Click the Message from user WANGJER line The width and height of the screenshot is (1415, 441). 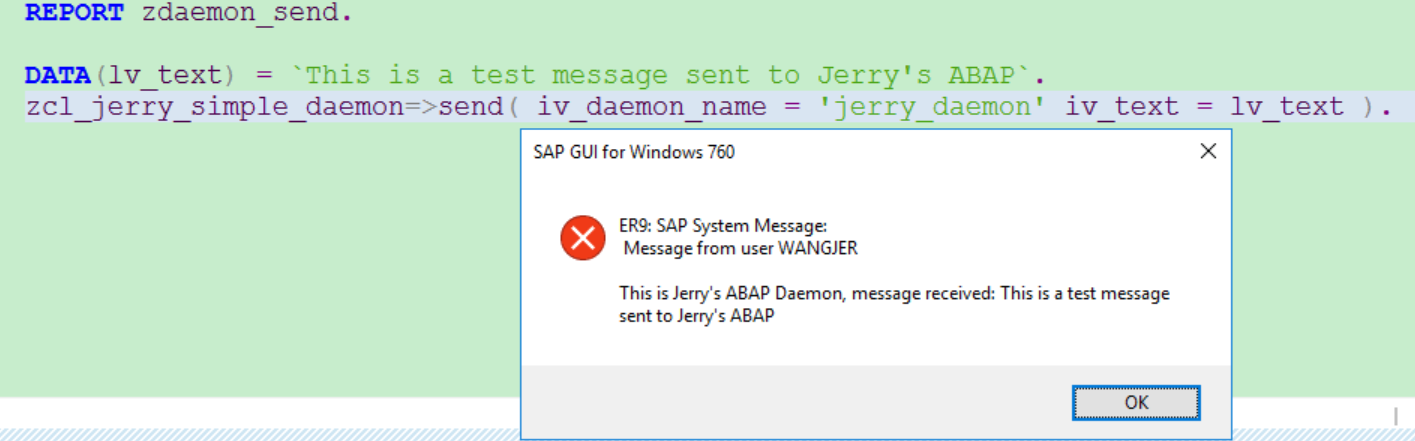pos(740,248)
